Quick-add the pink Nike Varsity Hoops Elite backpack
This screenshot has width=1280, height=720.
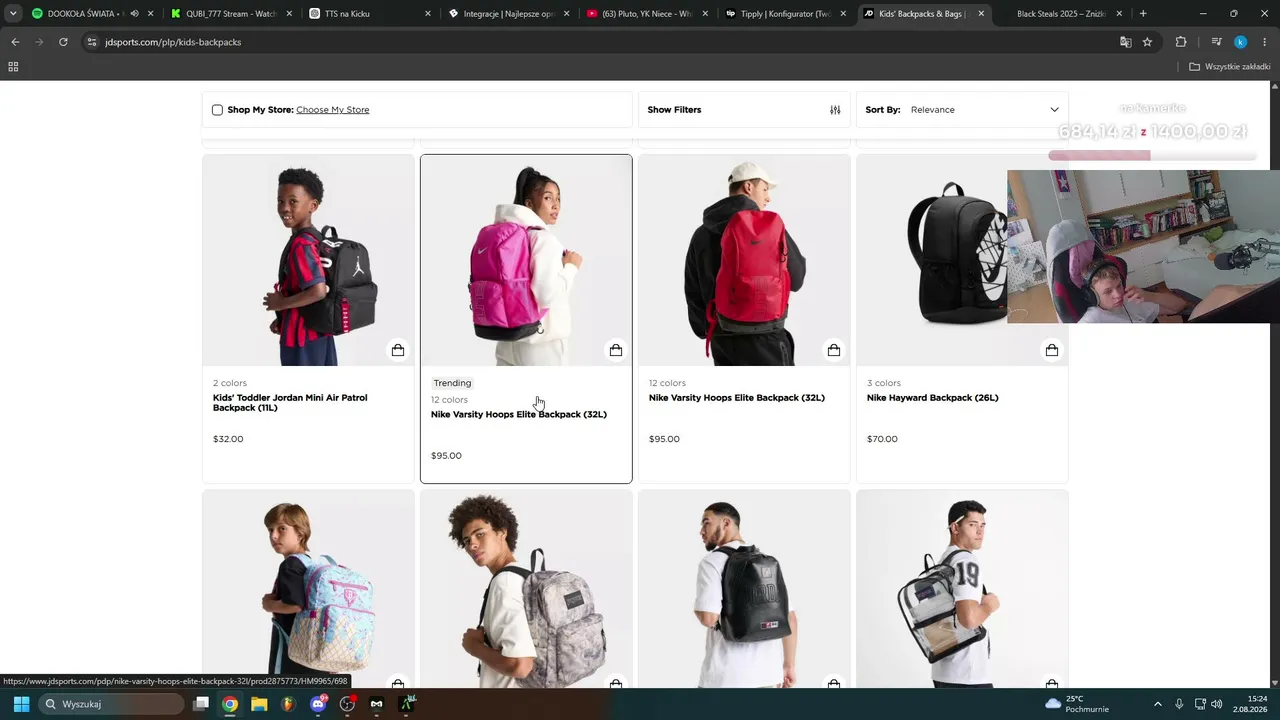(616, 350)
